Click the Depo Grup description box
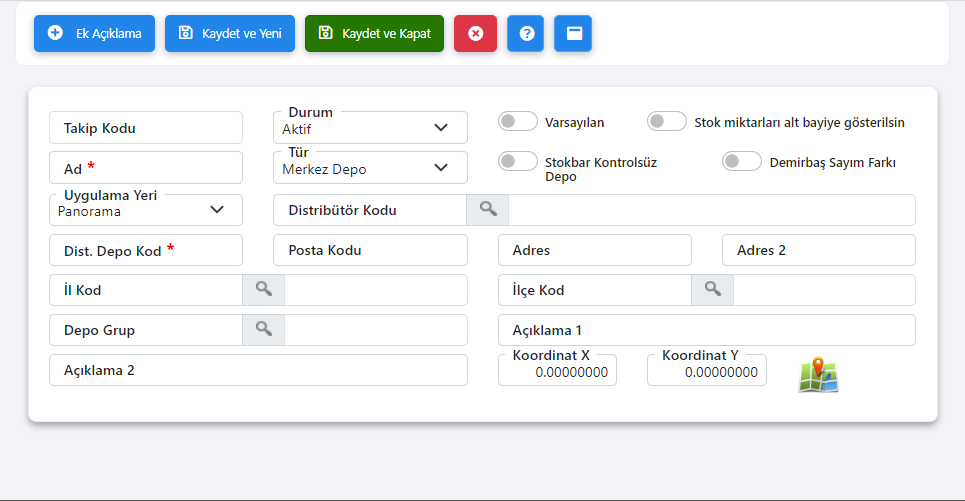This screenshot has width=965, height=501. [x=376, y=330]
